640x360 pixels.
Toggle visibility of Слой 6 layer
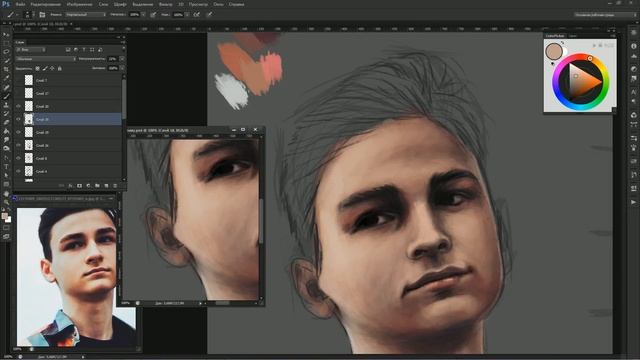coord(18,158)
